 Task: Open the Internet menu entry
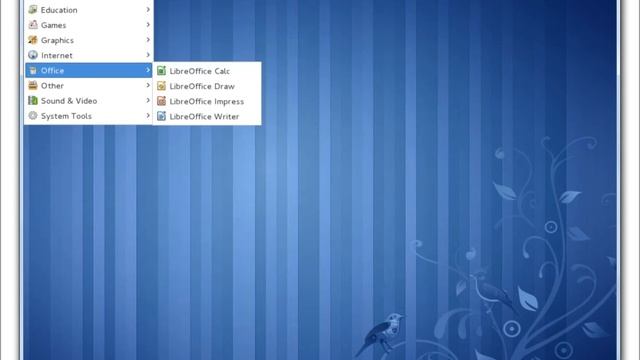point(89,55)
